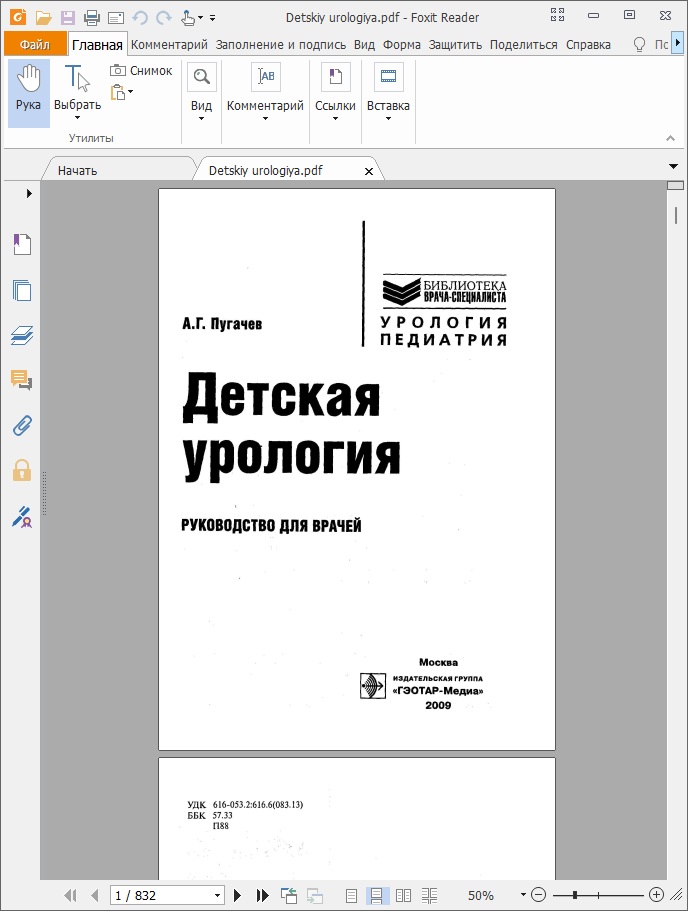Screen dimensions: 688x911
Task: Go to previous view
Action: point(288,895)
